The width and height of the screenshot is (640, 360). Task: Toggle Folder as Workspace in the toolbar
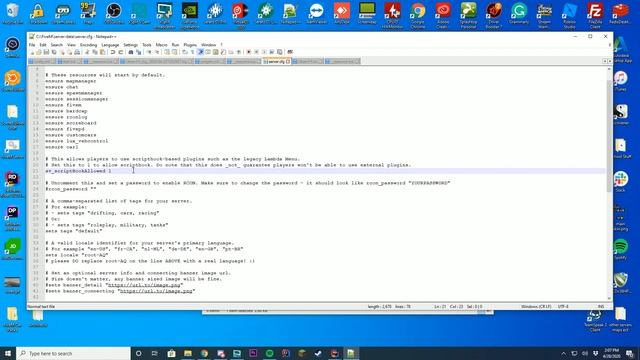pyautogui.click(x=231, y=52)
